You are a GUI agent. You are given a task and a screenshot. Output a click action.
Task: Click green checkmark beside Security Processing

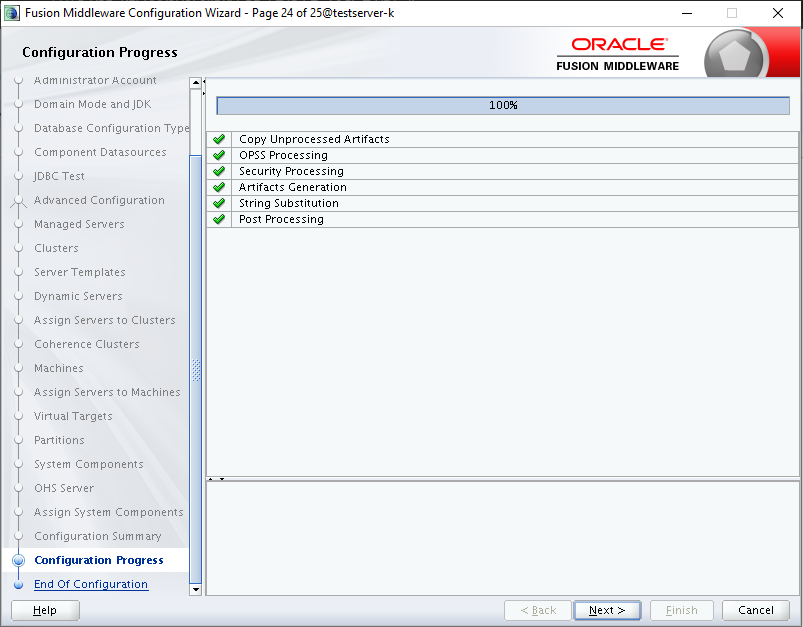[219, 171]
